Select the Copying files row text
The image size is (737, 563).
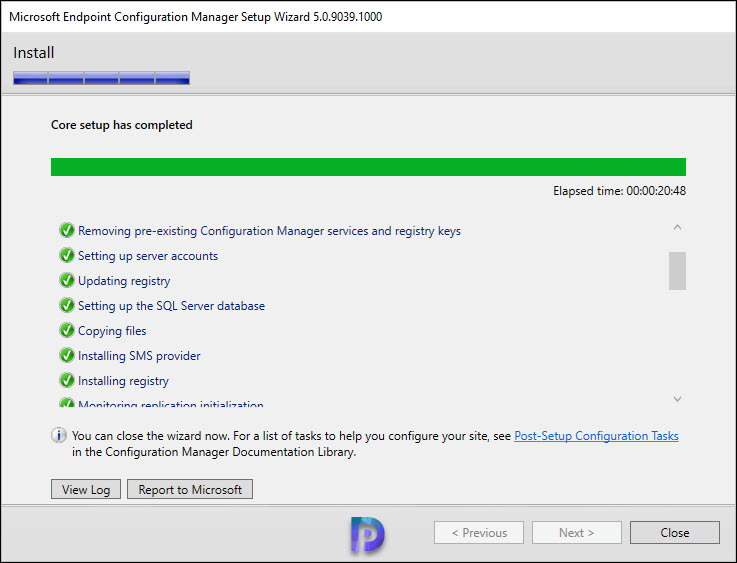pyautogui.click(x=112, y=331)
